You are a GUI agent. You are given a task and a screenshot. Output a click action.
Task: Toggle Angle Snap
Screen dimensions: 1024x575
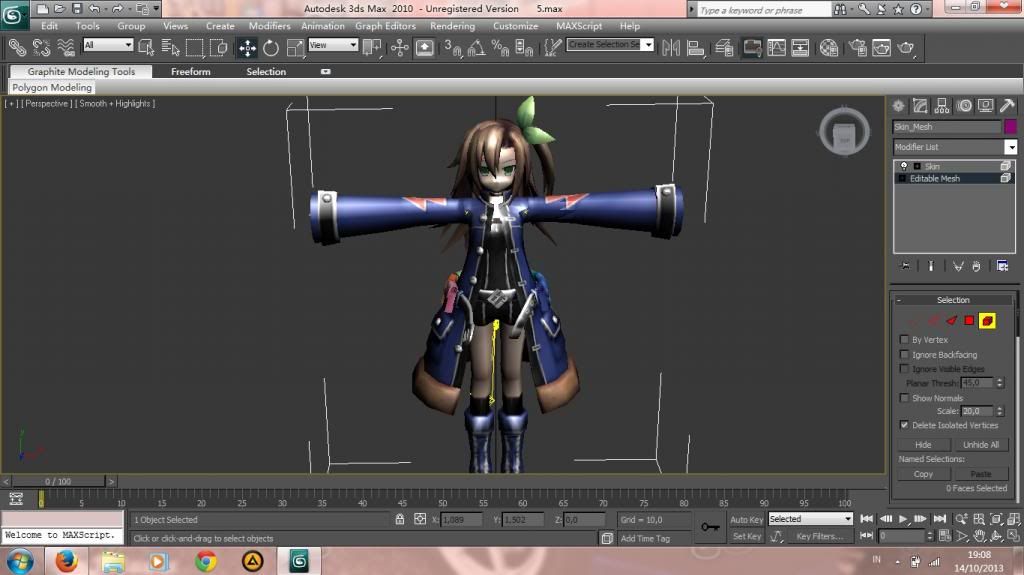point(476,48)
